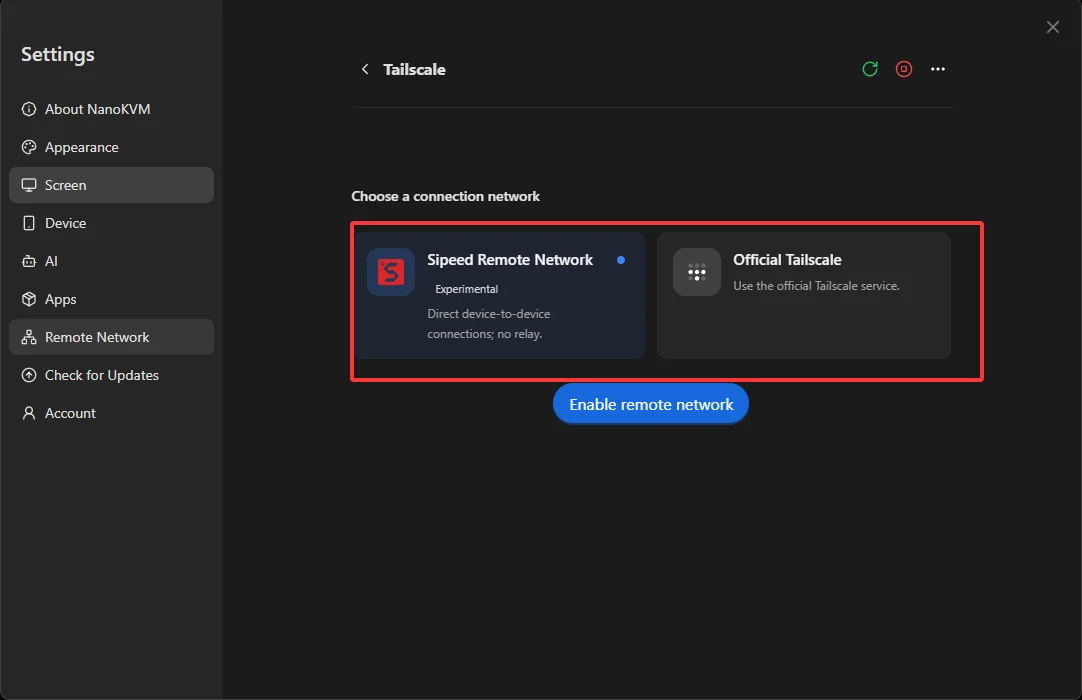The image size is (1082, 700).
Task: Click the Account person icon
Action: 29,413
